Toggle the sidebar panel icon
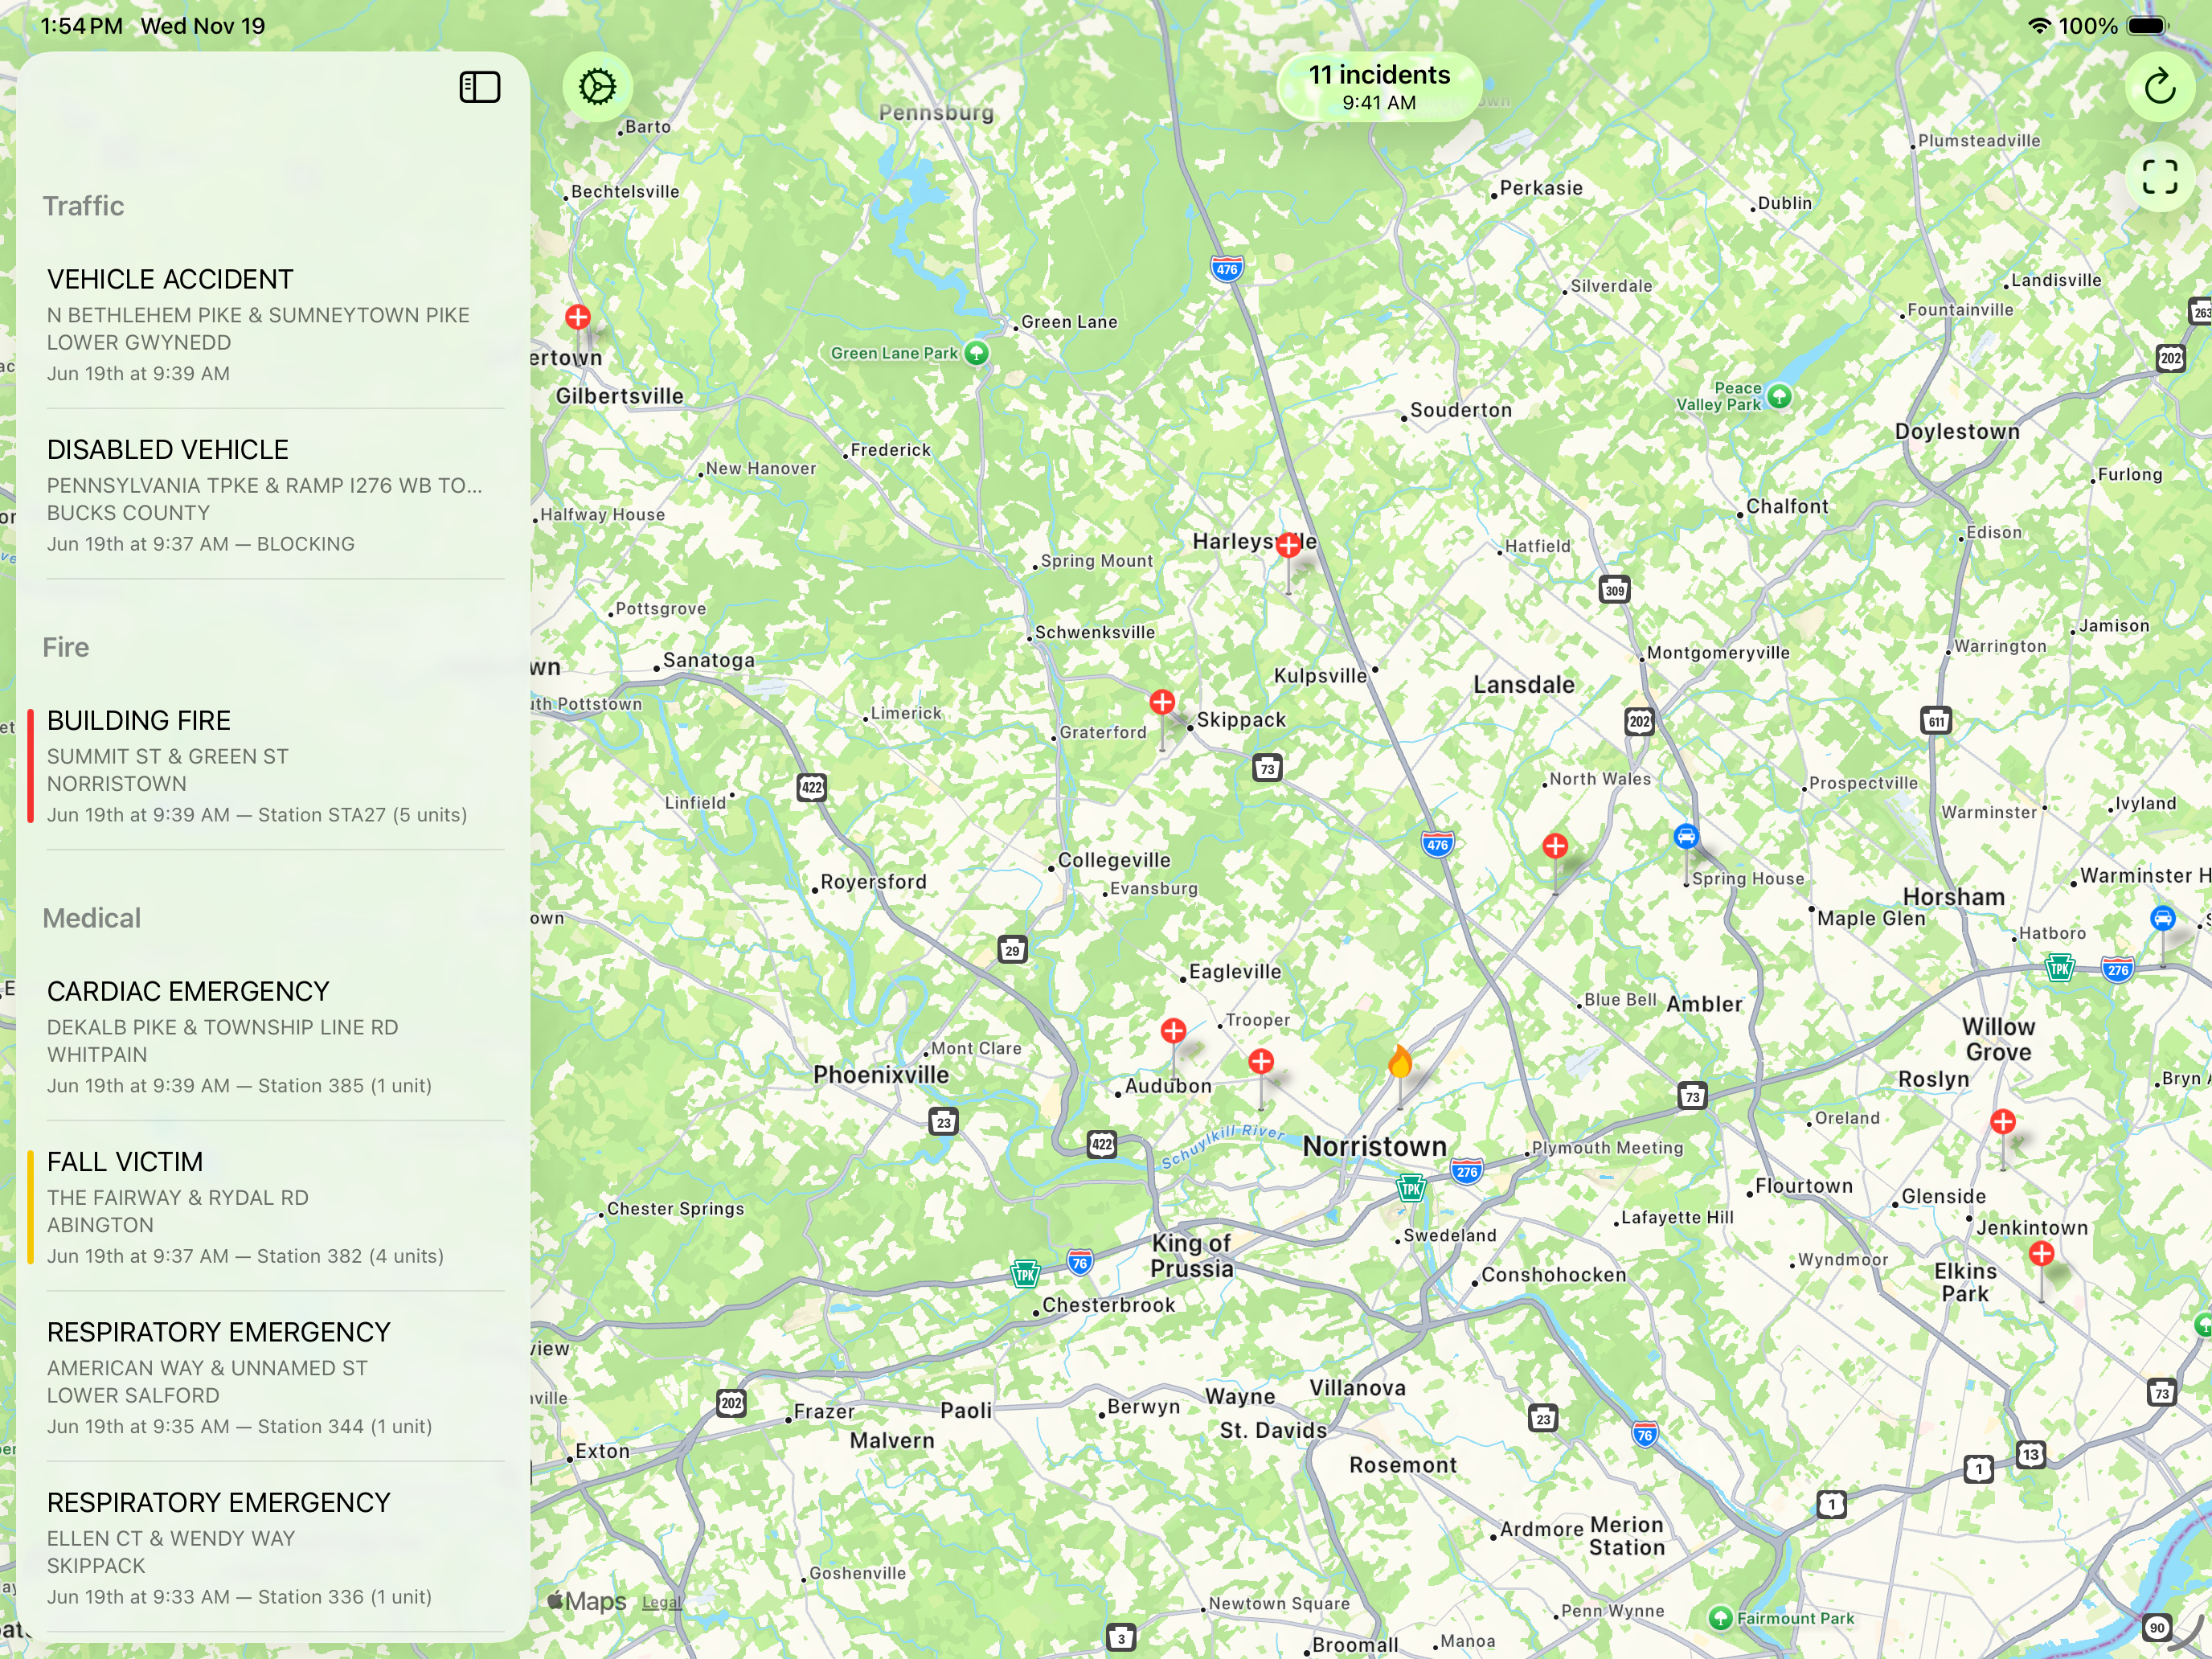Viewport: 2212px width, 1659px height. pos(479,87)
